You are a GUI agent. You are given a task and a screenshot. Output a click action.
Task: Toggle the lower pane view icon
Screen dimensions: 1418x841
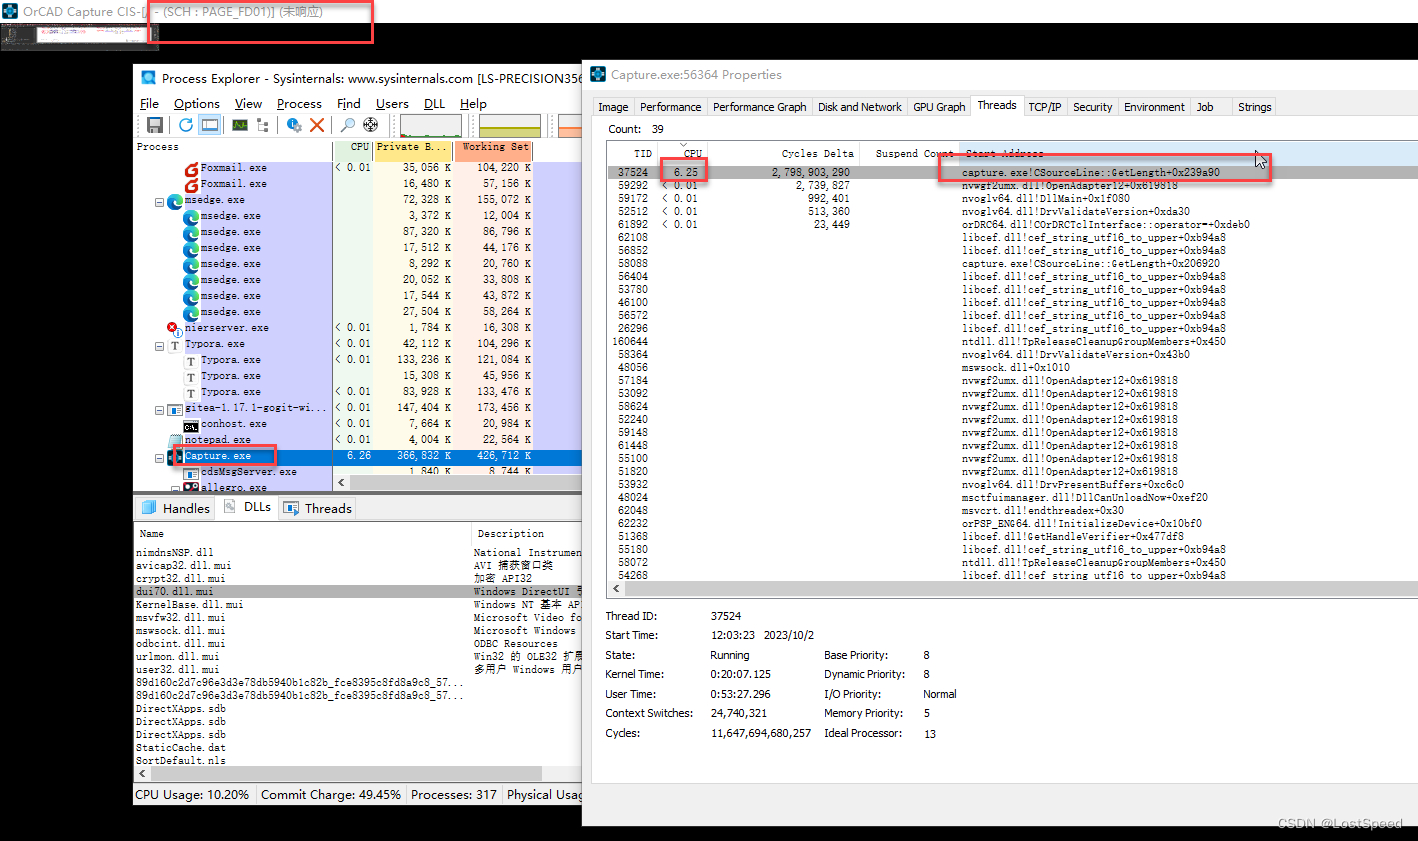210,125
